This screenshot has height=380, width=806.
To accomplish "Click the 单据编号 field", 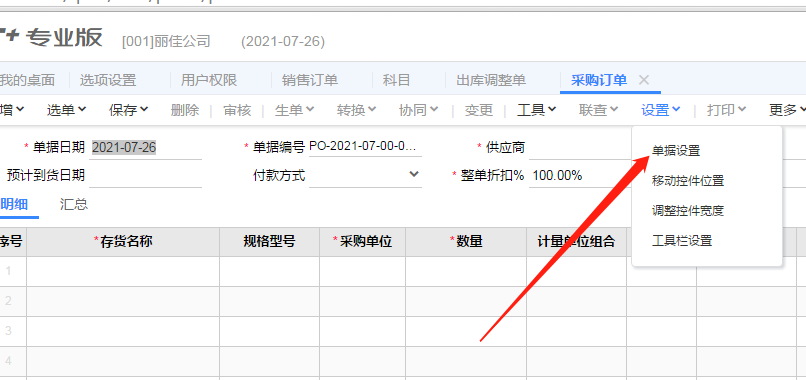I will [x=365, y=147].
